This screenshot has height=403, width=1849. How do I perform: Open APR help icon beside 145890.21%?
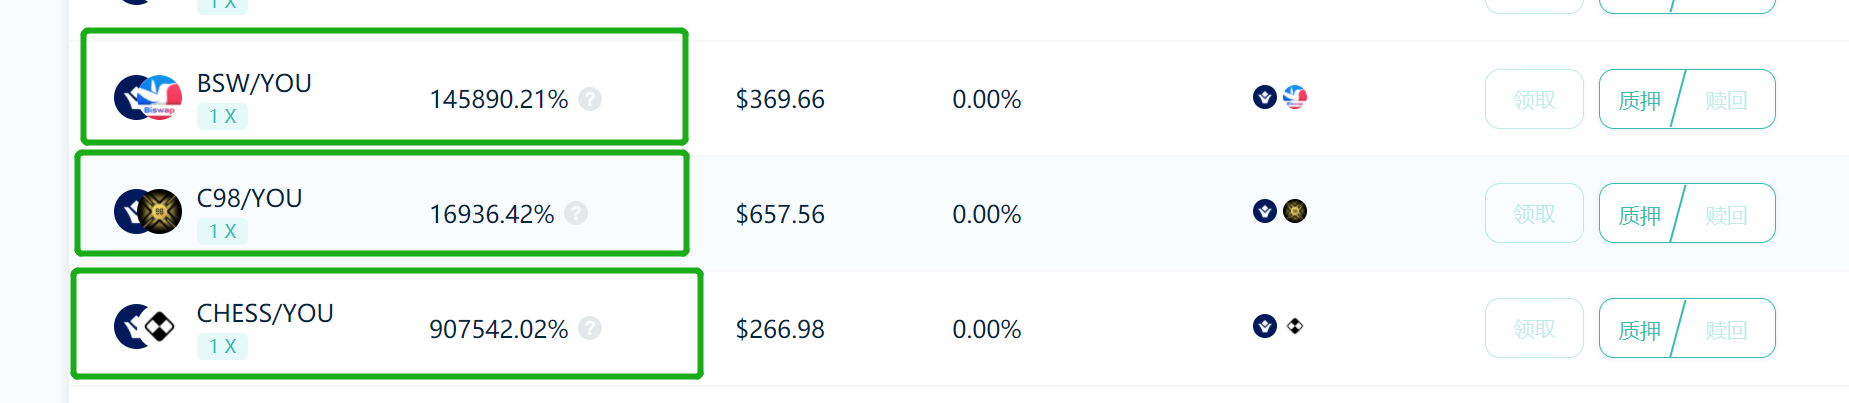[590, 99]
